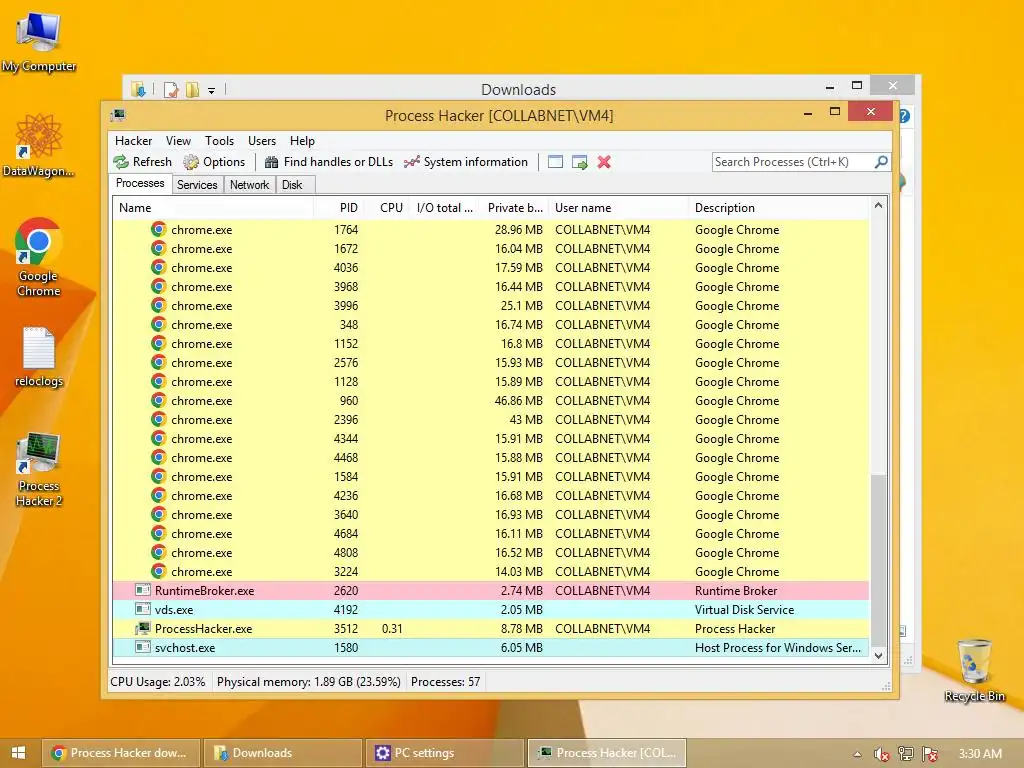This screenshot has height=768, width=1024.
Task: Sort by Description column header
Action: pos(779,208)
